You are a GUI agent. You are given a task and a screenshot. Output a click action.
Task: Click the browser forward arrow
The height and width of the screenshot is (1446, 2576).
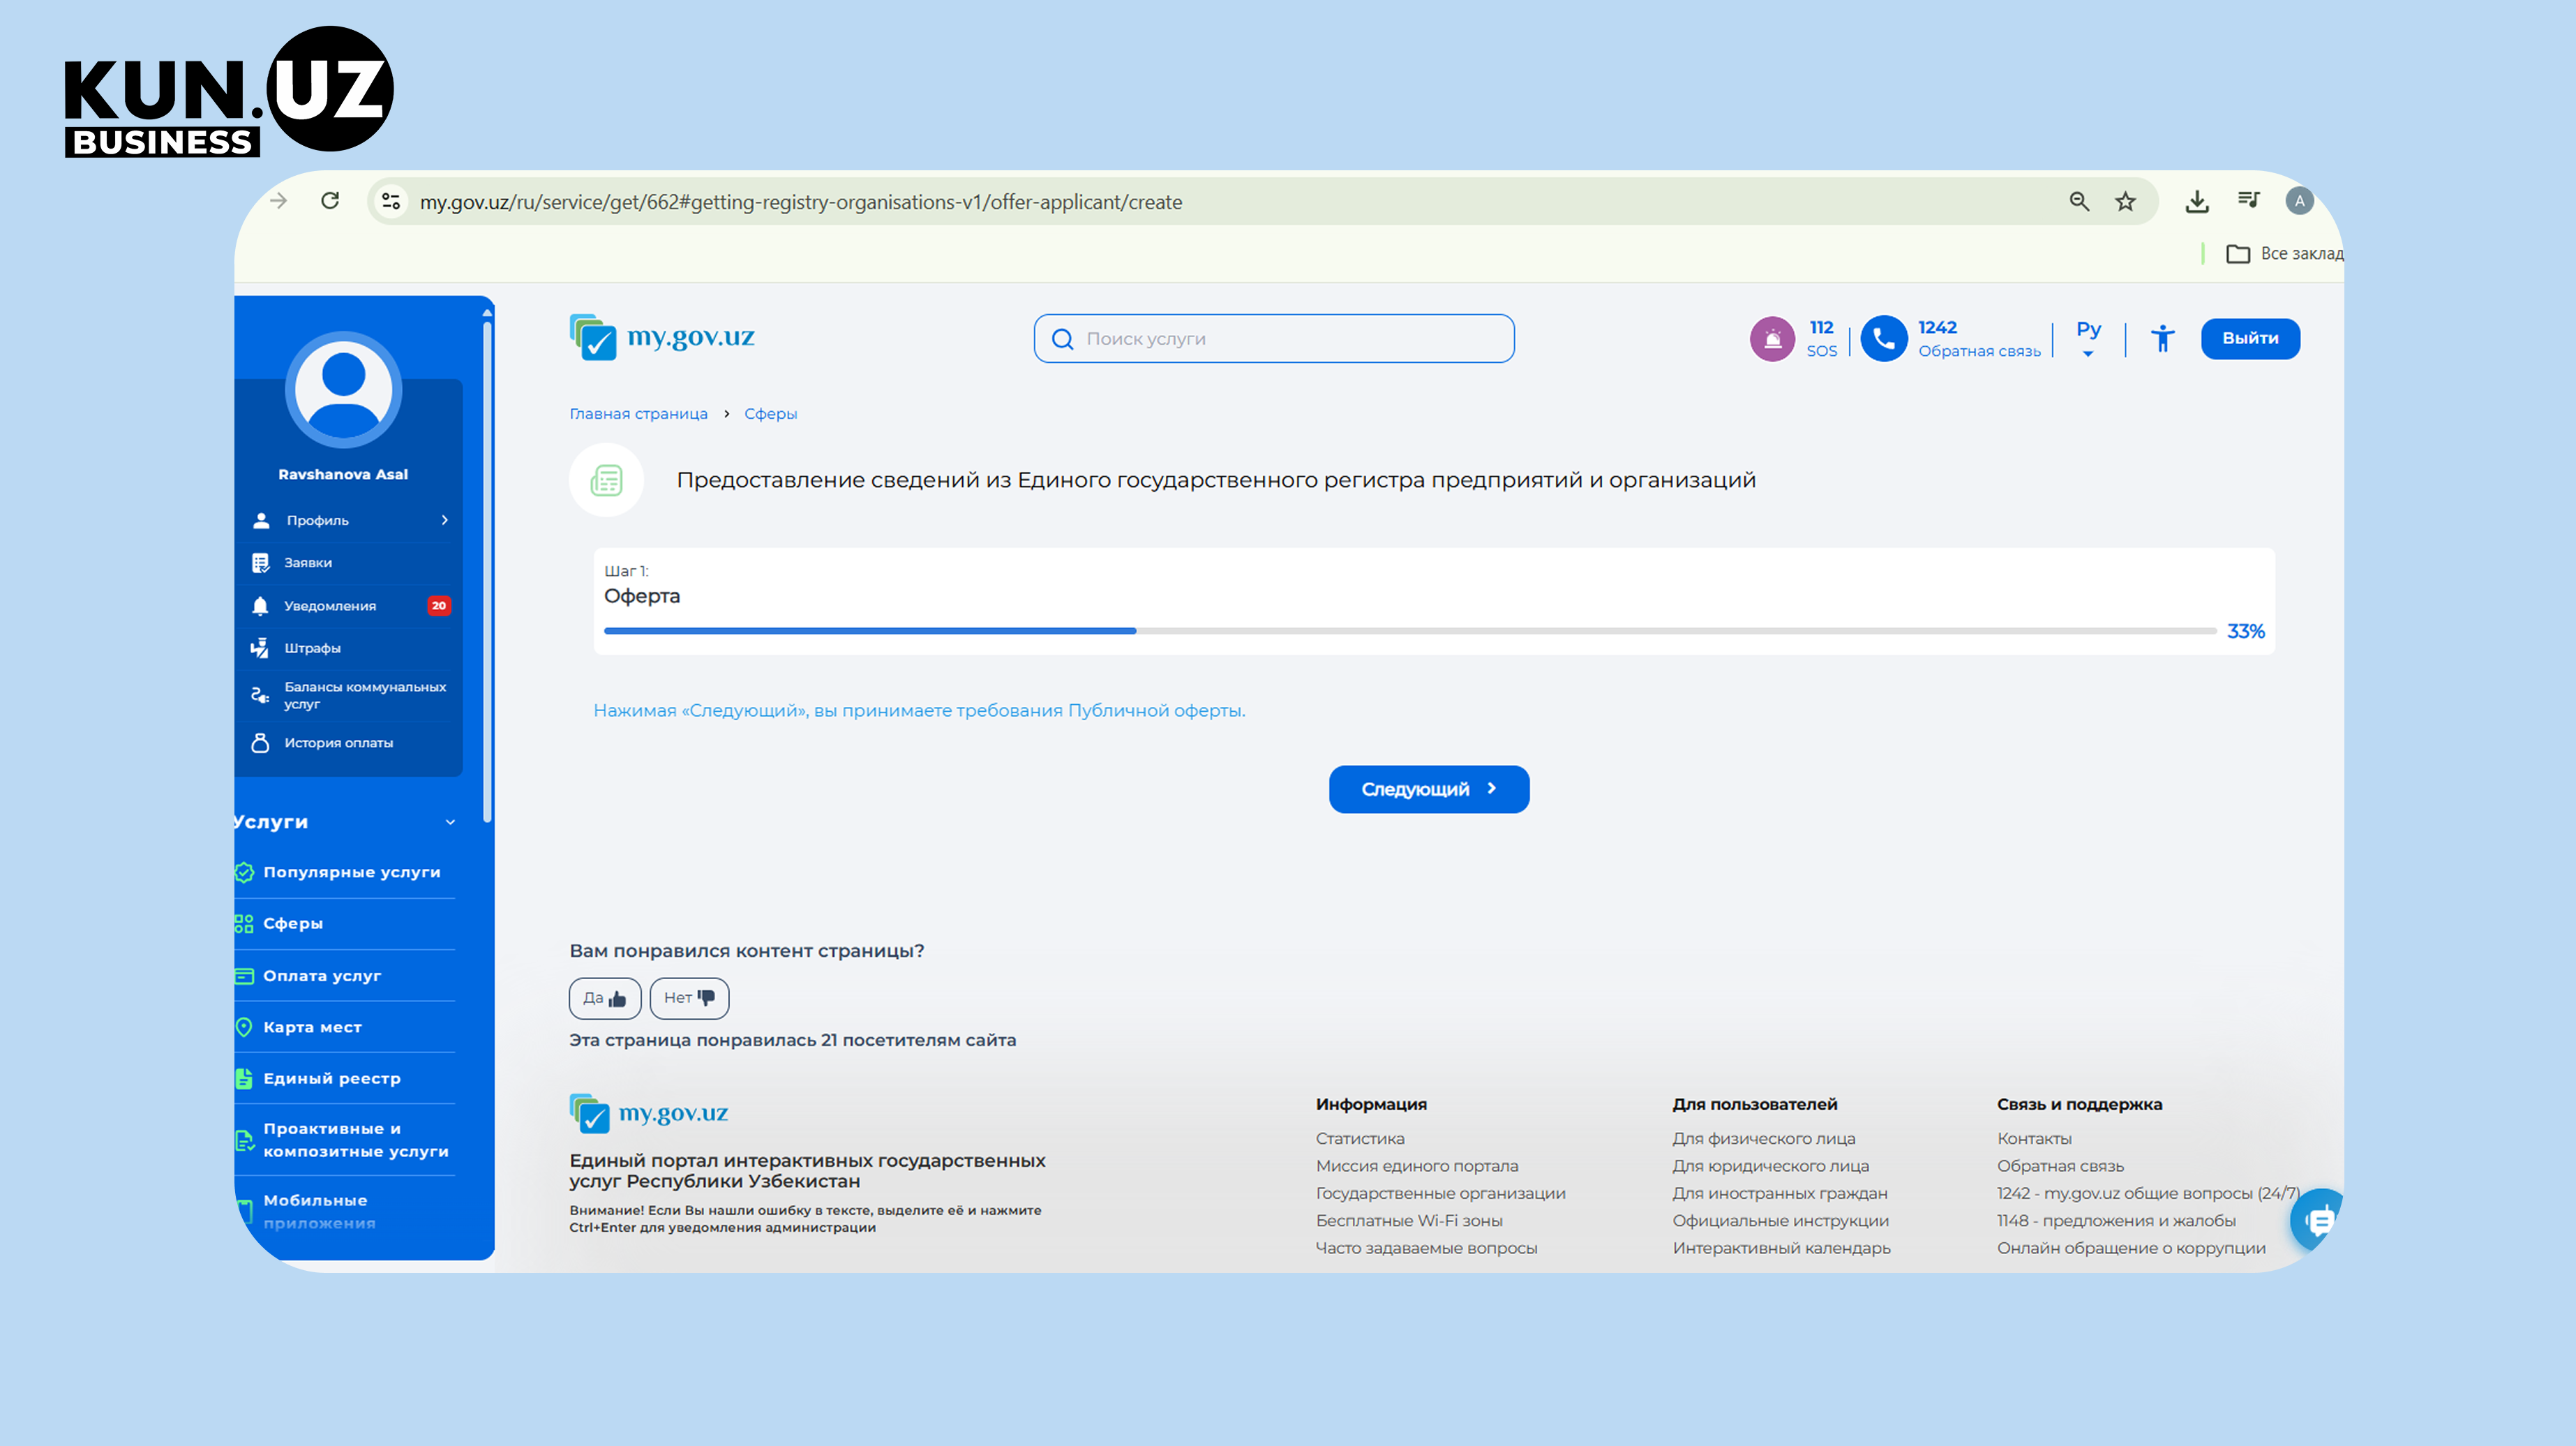(279, 201)
